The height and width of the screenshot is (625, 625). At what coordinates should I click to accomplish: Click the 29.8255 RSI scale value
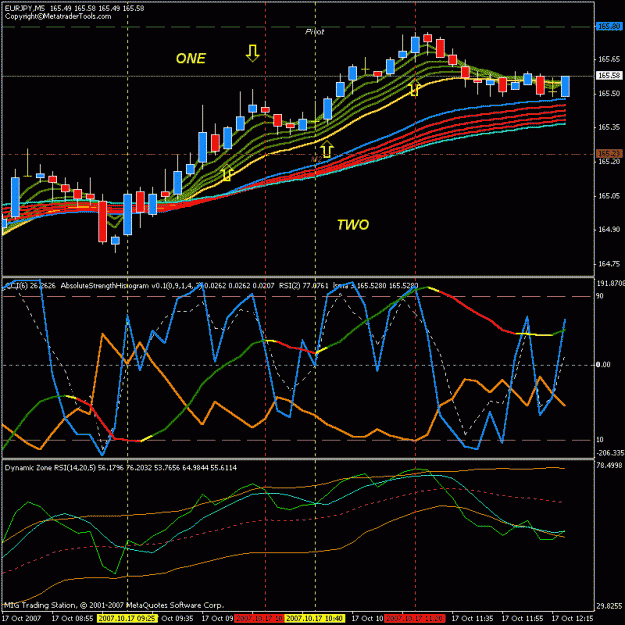click(x=609, y=607)
